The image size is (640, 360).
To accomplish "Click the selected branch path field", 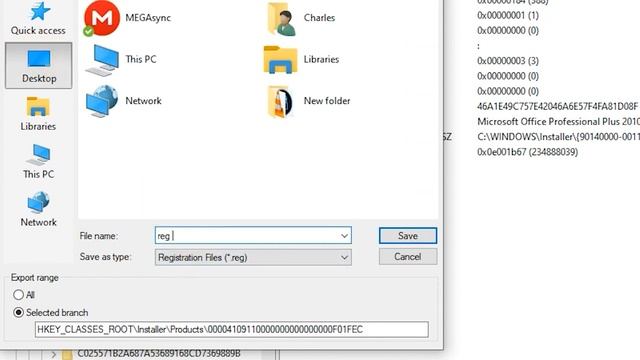I will click(x=232, y=329).
